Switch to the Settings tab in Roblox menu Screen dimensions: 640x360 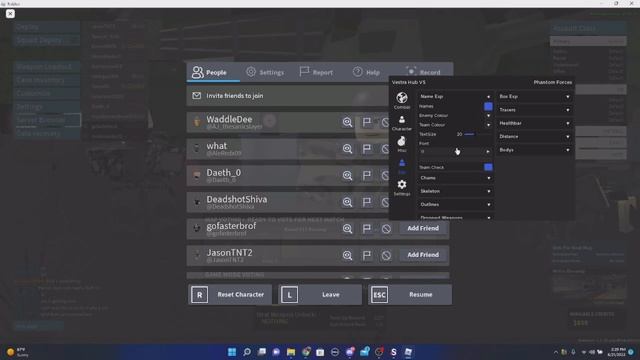pos(265,72)
